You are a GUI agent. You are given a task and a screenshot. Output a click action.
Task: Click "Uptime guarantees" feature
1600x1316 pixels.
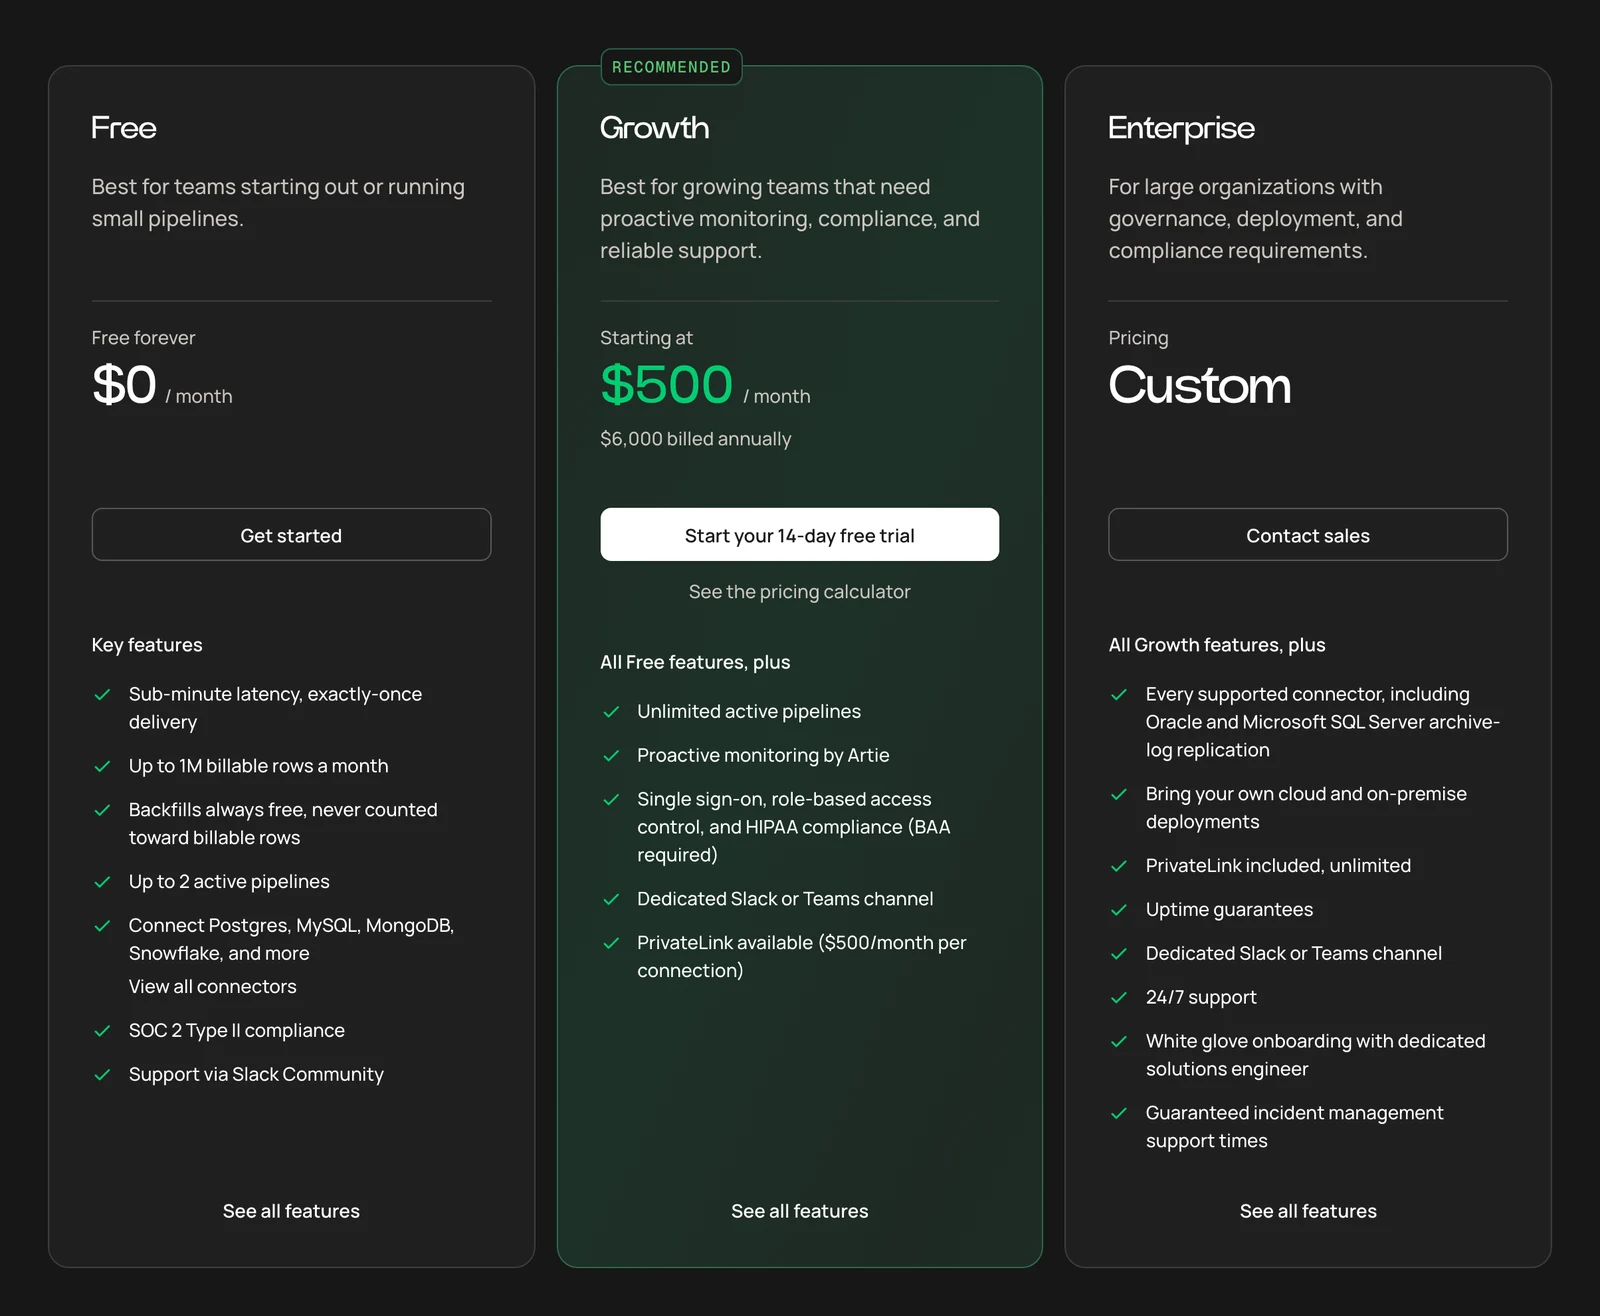(1229, 910)
